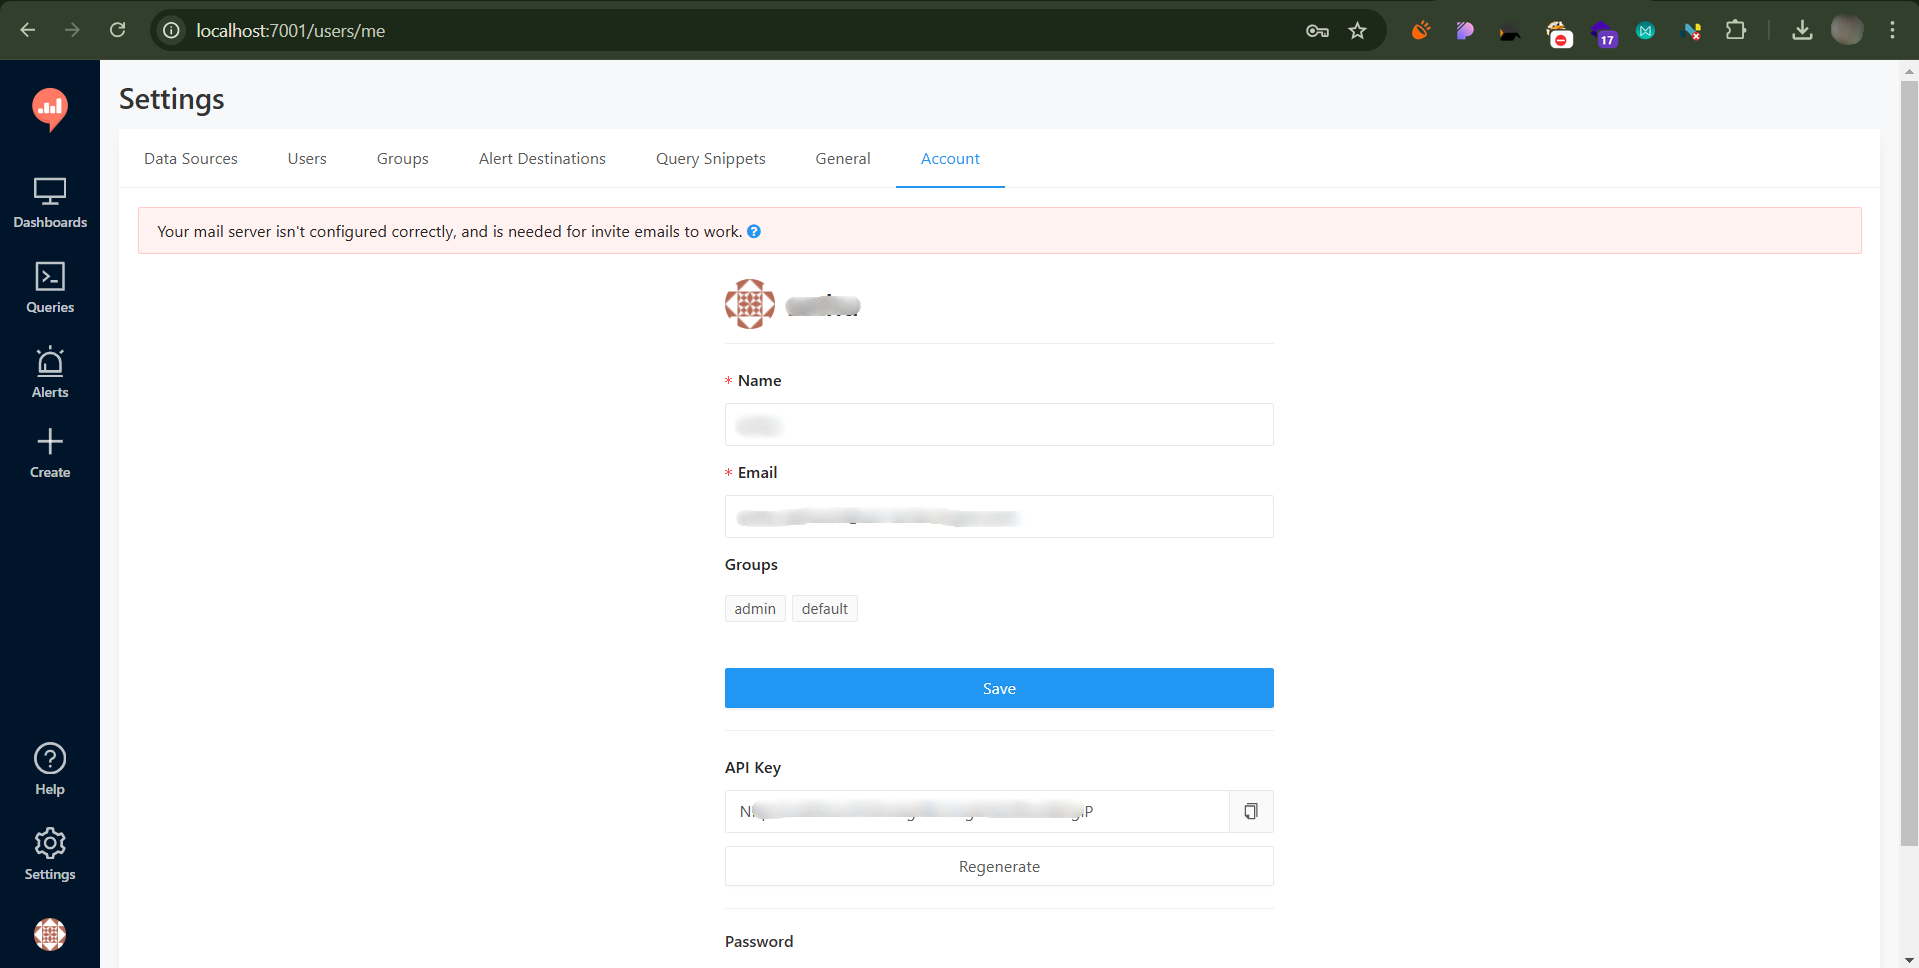Open the Help section

coord(50,767)
